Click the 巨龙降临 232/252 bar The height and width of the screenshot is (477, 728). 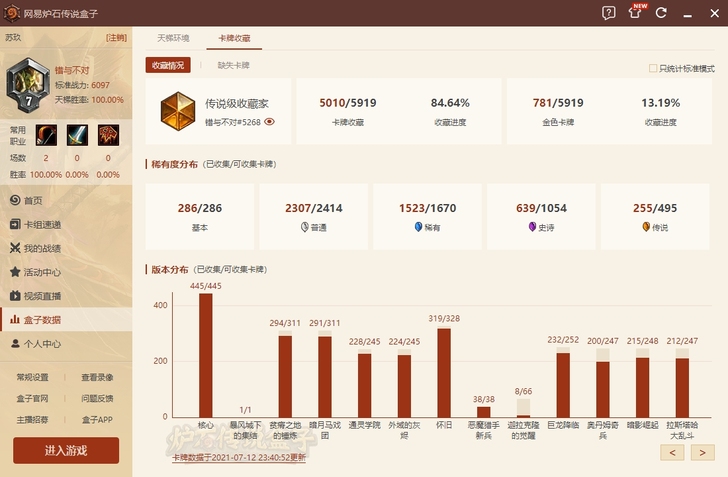pos(563,382)
